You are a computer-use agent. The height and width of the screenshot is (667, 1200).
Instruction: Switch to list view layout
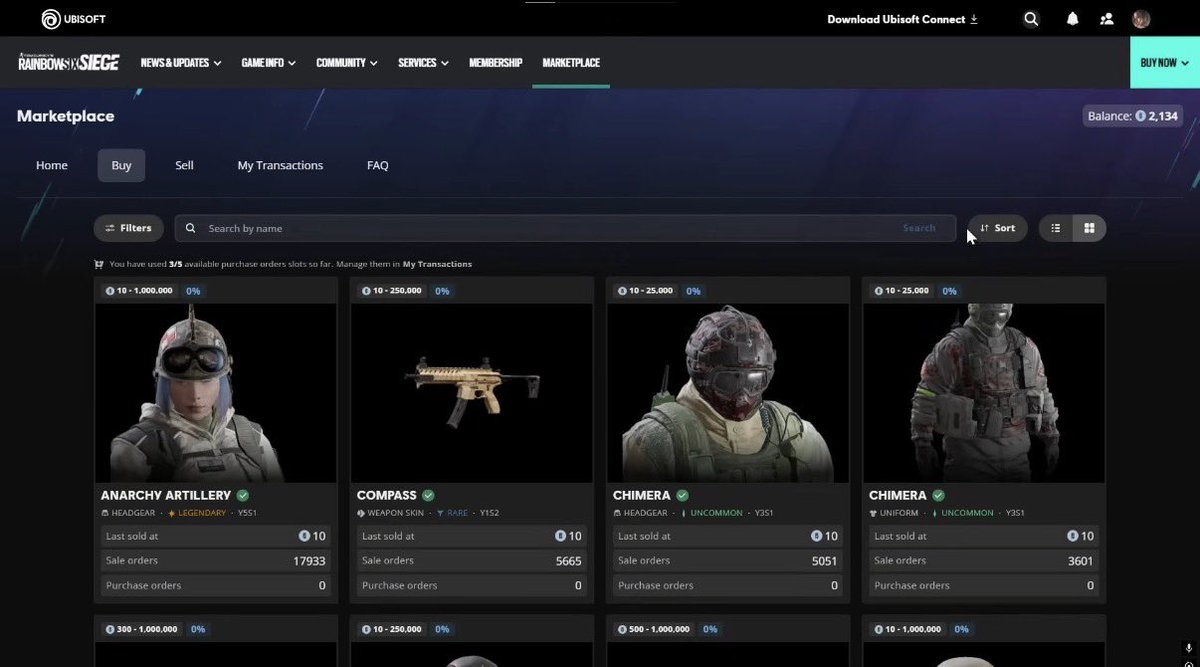coord(1055,228)
